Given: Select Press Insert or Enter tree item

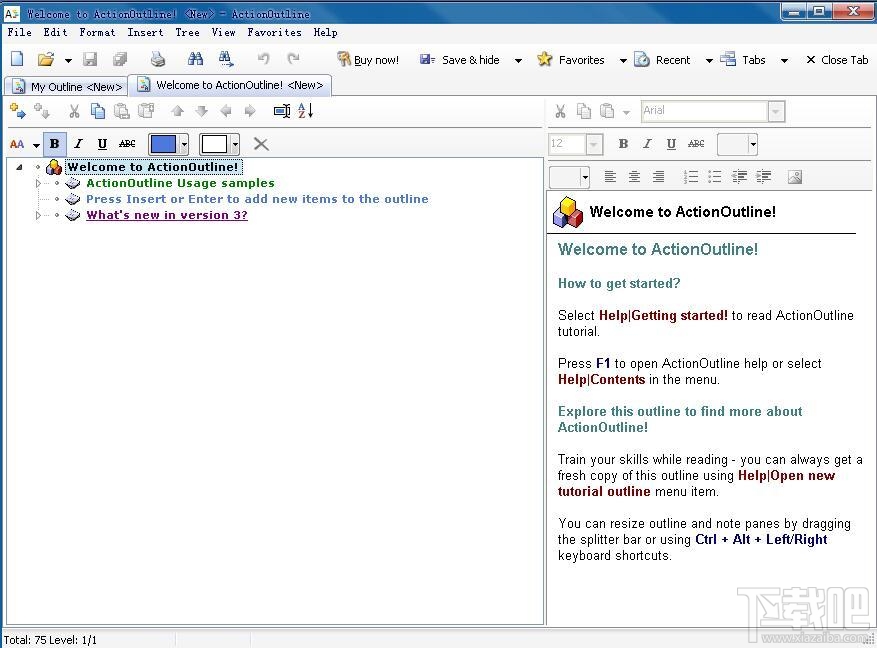Looking at the screenshot, I should 257,199.
